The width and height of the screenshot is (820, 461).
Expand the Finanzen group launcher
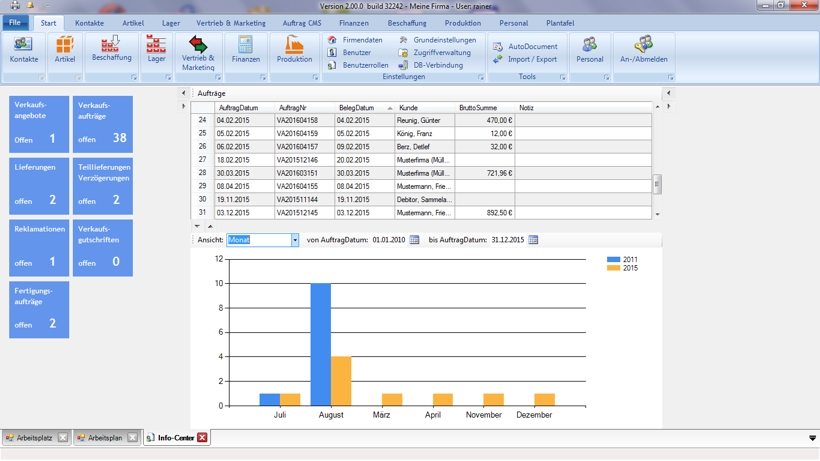coord(263,77)
